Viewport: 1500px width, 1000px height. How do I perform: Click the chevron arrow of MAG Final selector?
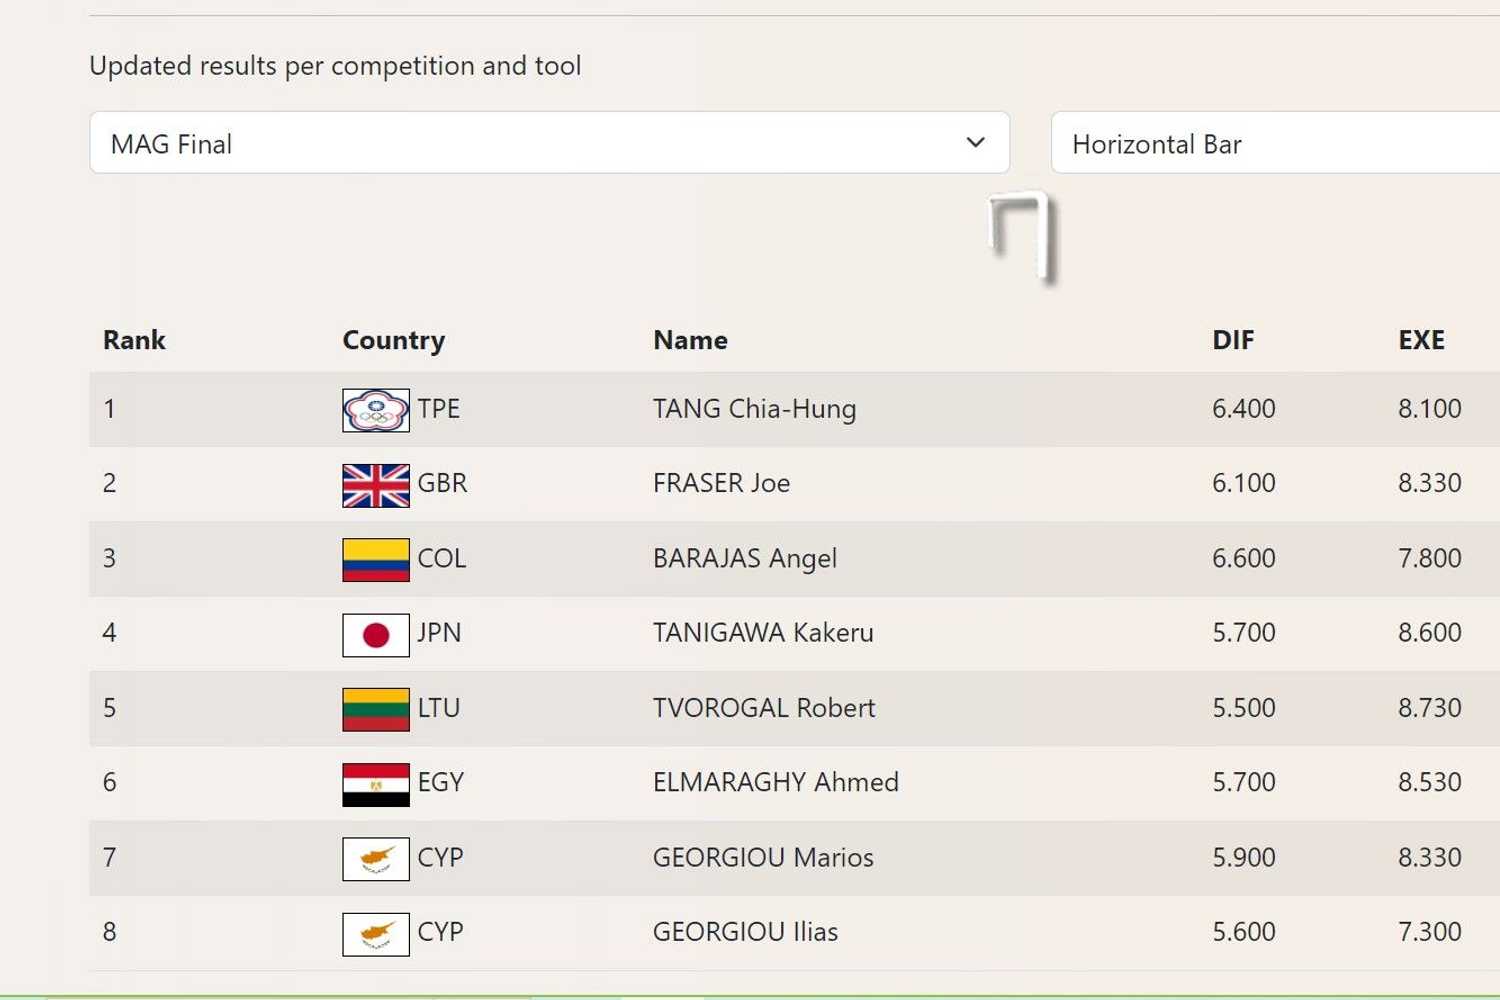coord(975,143)
